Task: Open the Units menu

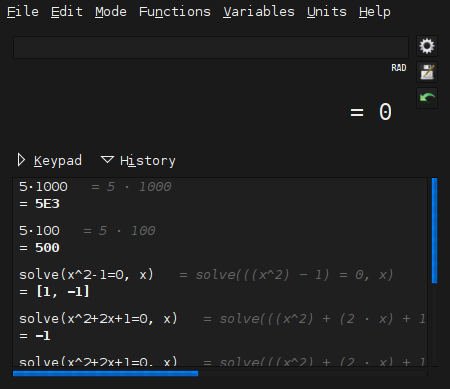Action: pos(327,12)
